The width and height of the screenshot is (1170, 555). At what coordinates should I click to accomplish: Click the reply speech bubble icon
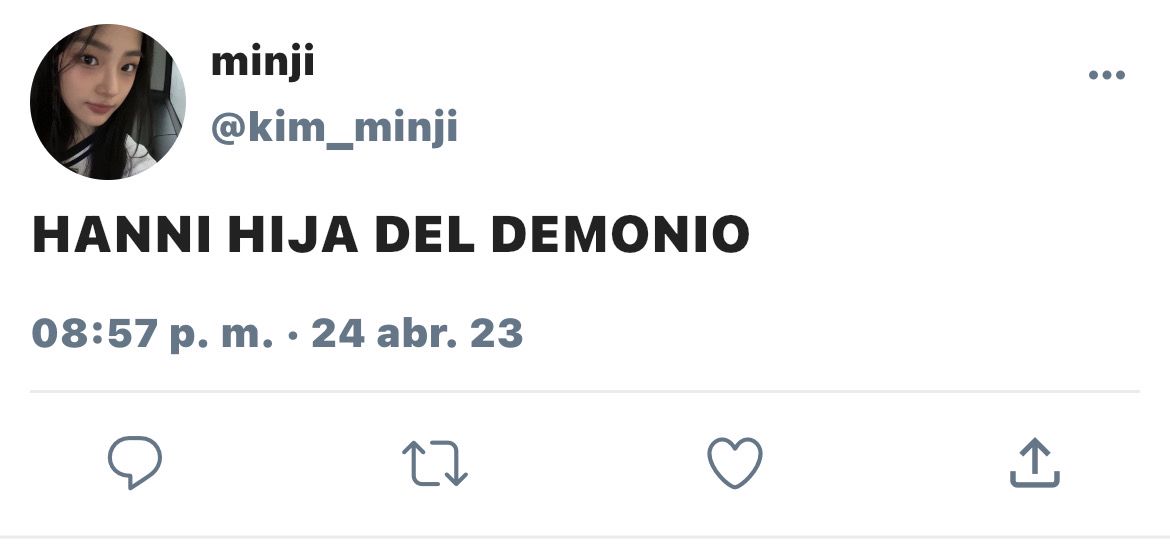135,462
